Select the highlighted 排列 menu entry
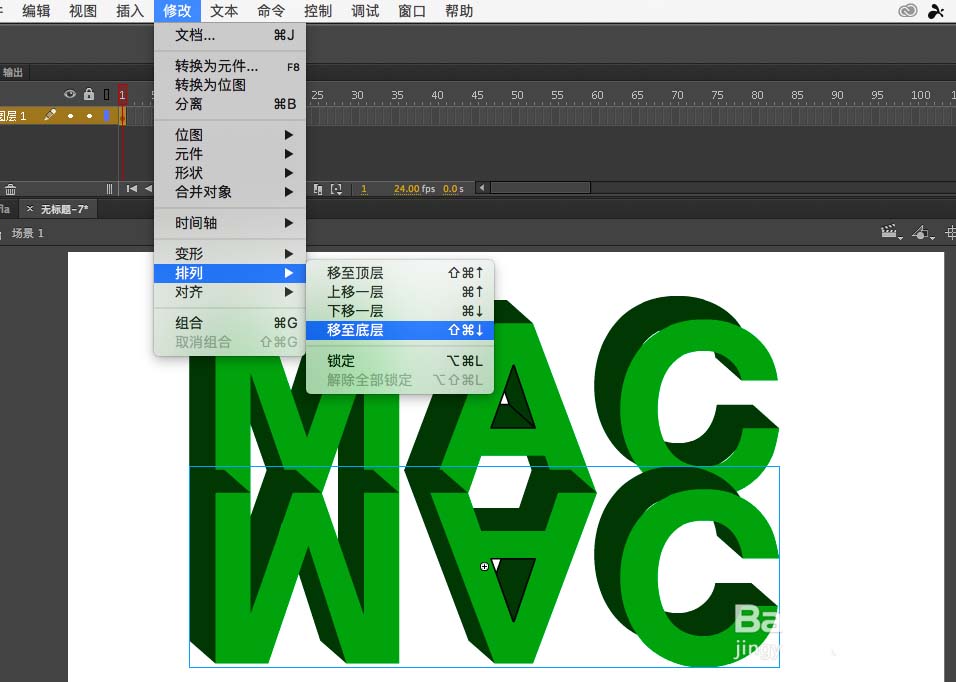Image resolution: width=956 pixels, height=682 pixels. tap(229, 272)
